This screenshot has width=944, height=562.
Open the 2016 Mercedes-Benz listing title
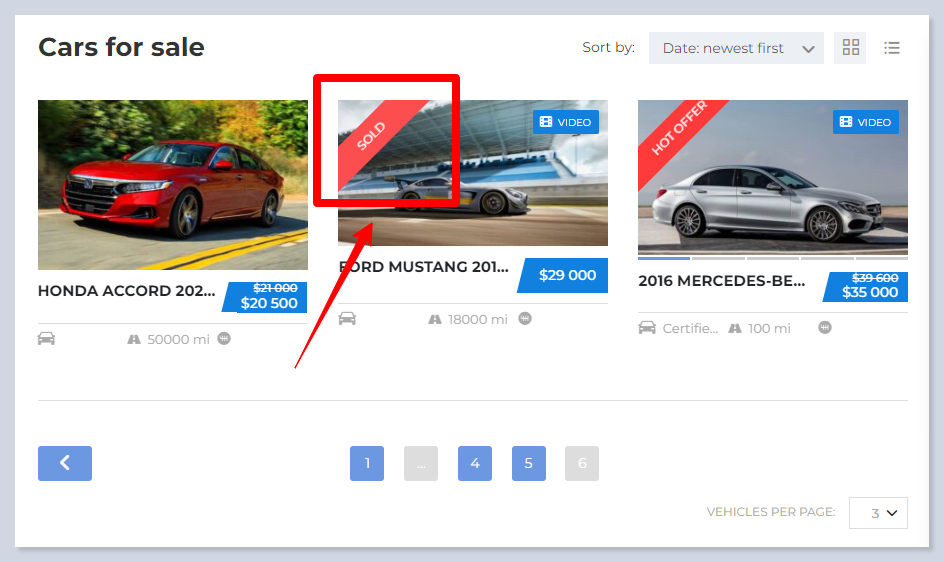pyautogui.click(x=721, y=281)
